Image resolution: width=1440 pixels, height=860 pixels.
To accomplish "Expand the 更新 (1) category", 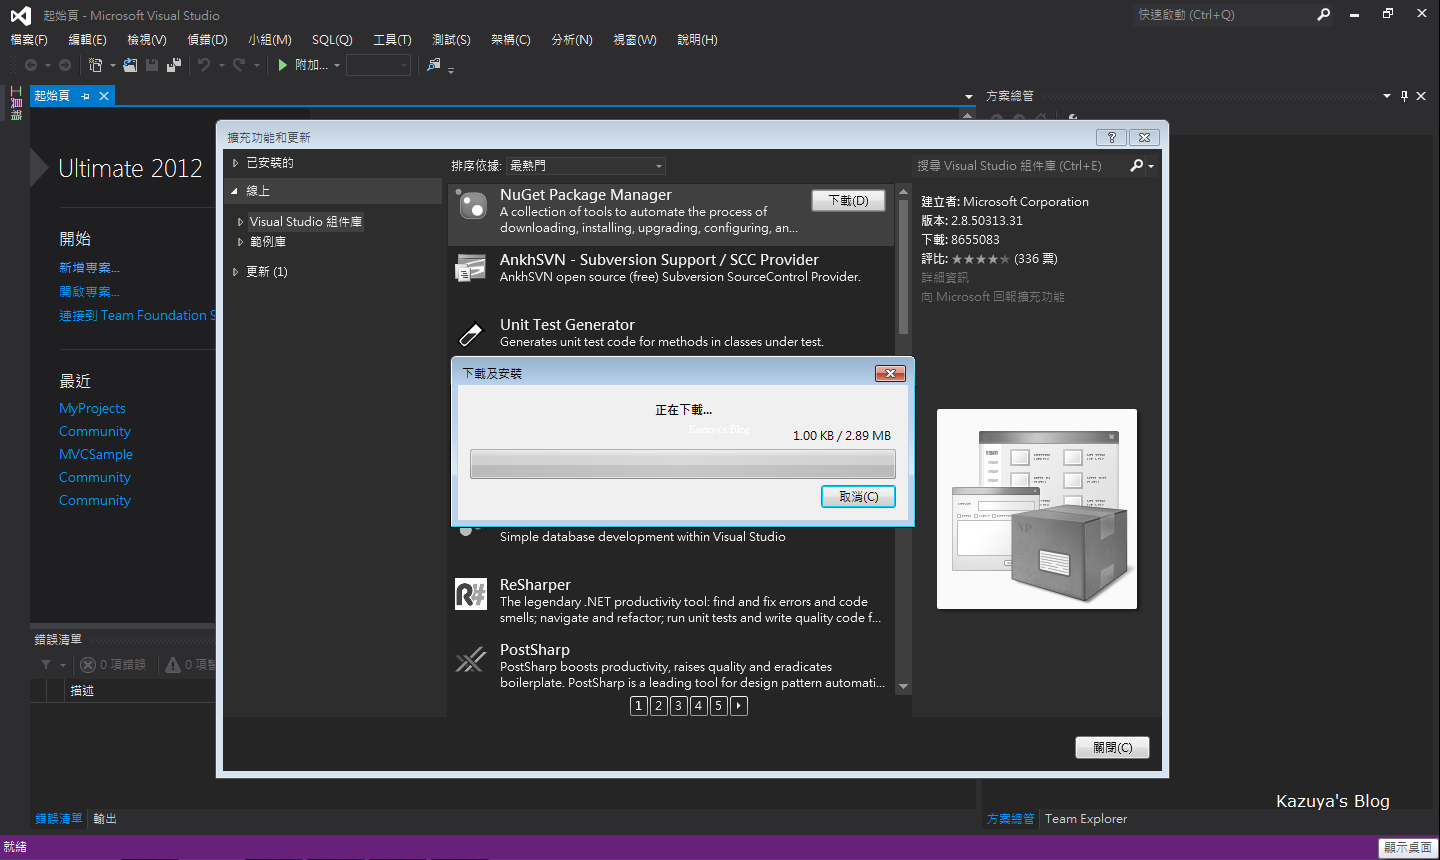I will pos(236,272).
